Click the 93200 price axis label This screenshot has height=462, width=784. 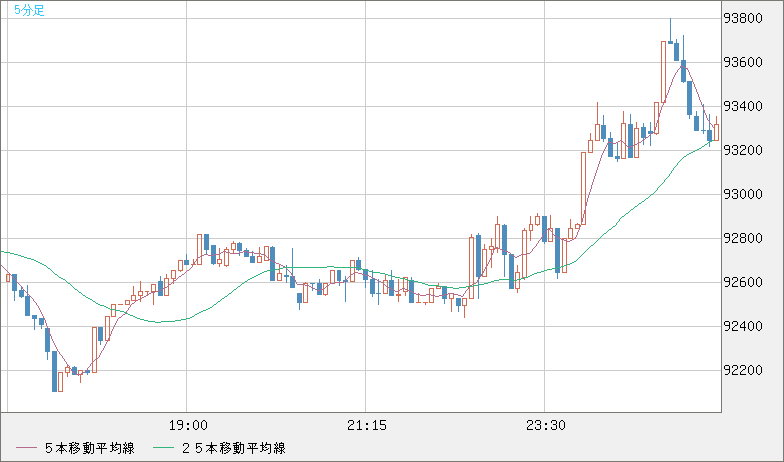(x=743, y=150)
